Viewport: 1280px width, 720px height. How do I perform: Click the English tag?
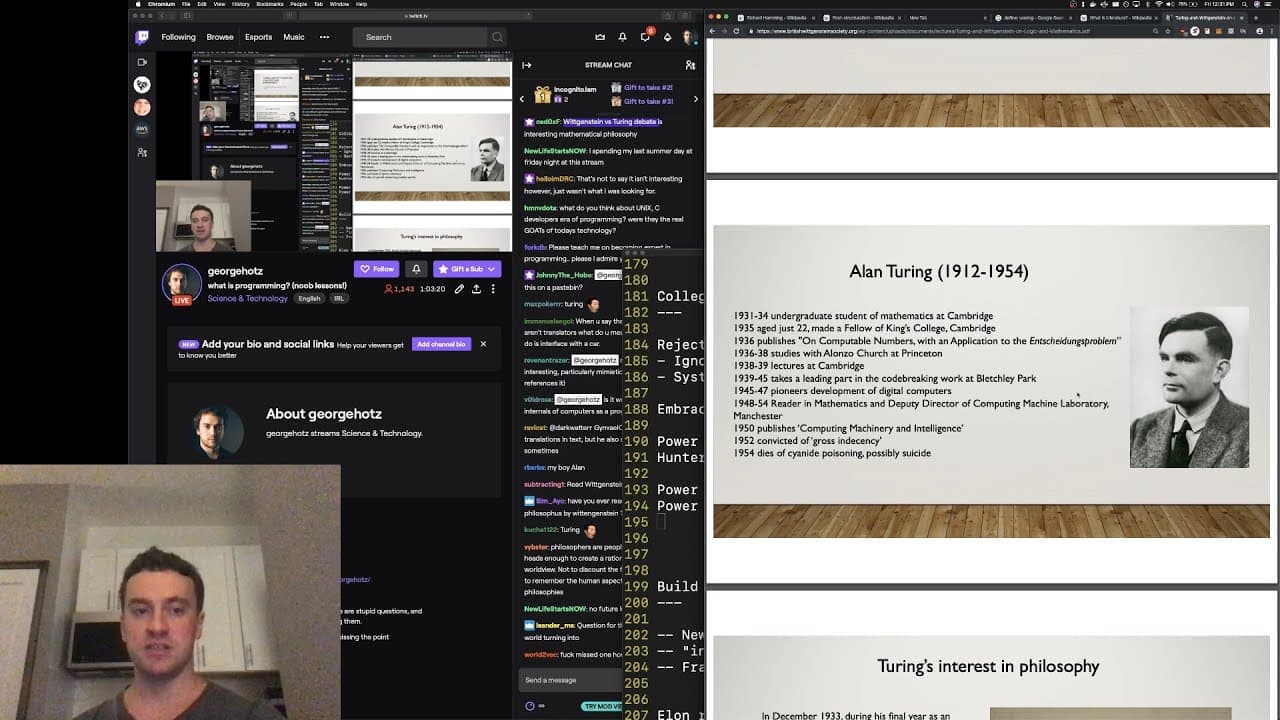[309, 298]
